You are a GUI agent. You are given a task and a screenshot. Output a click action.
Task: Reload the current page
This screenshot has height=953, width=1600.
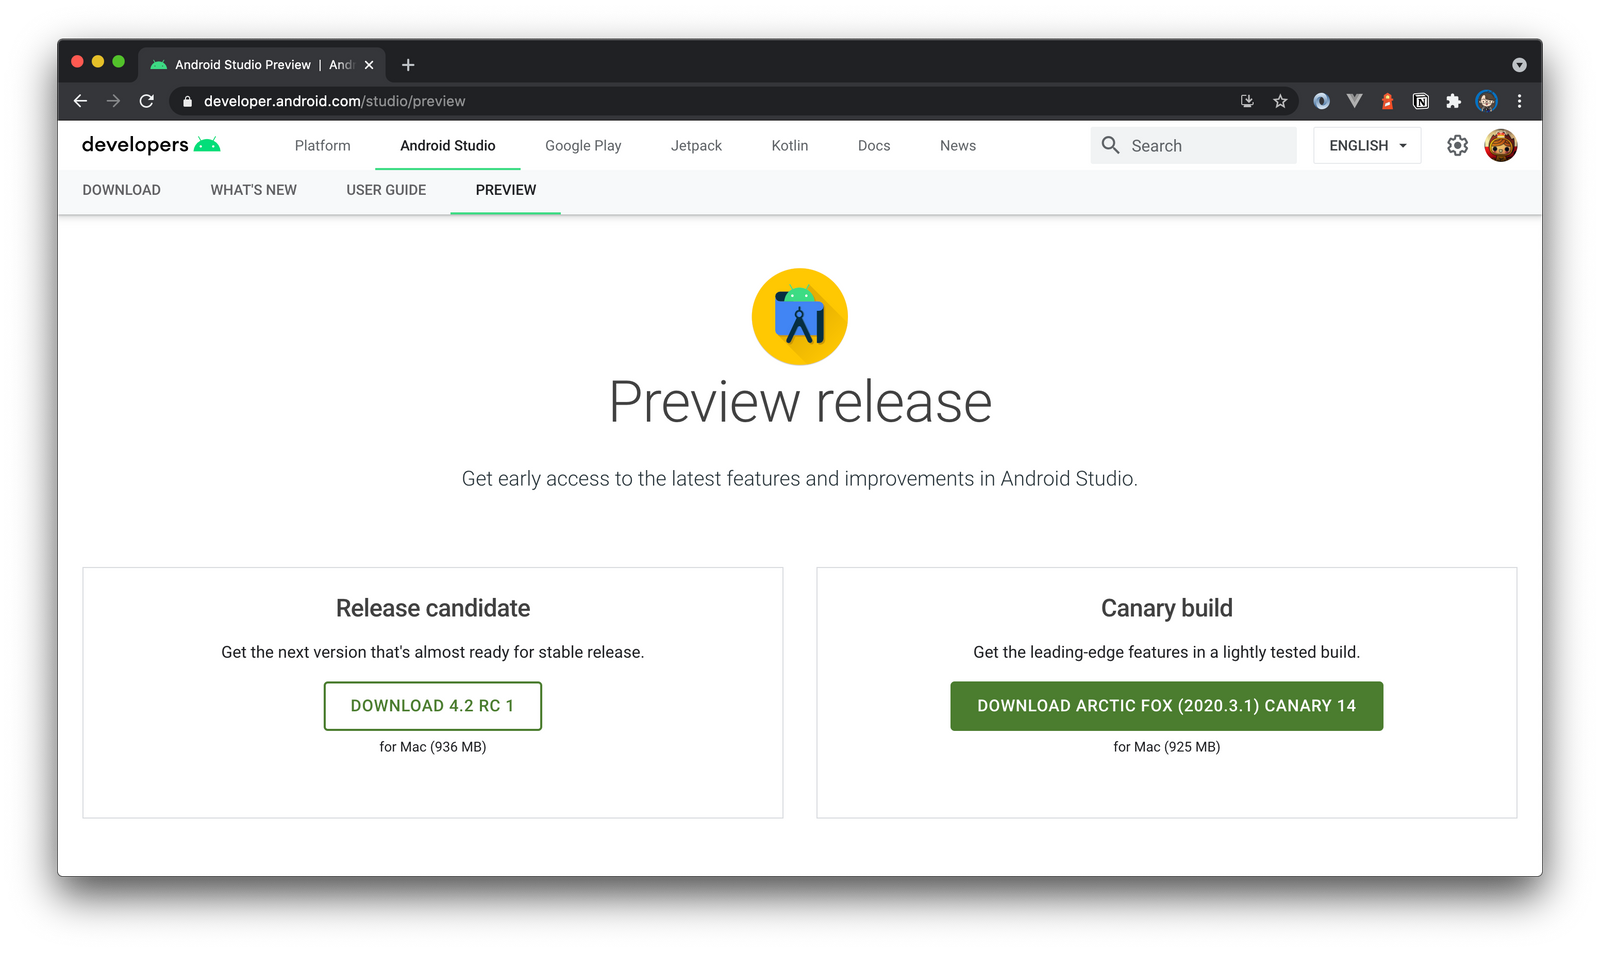point(146,101)
